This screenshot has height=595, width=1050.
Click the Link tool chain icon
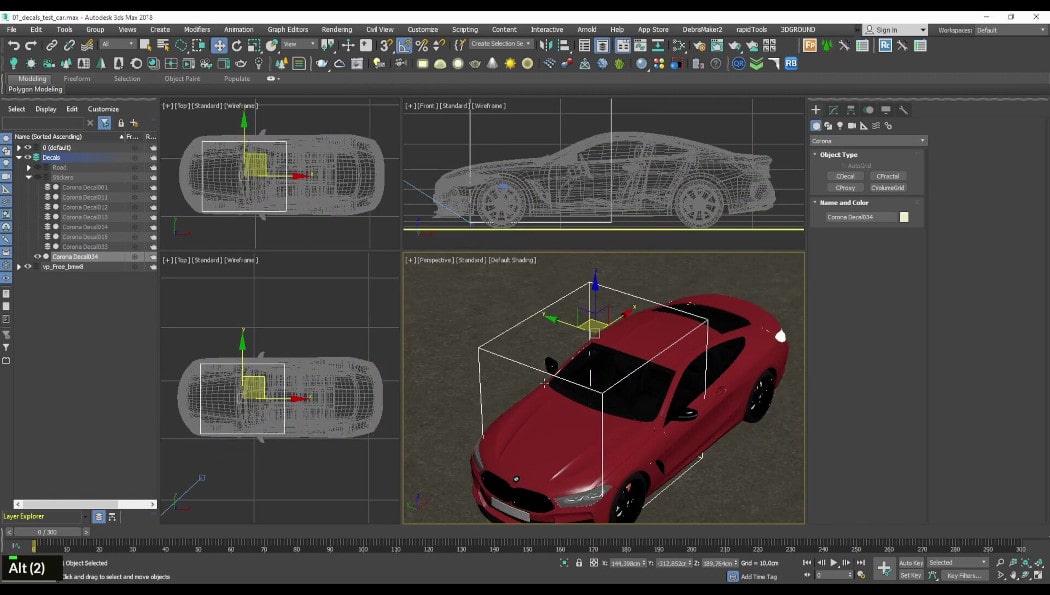(52, 46)
